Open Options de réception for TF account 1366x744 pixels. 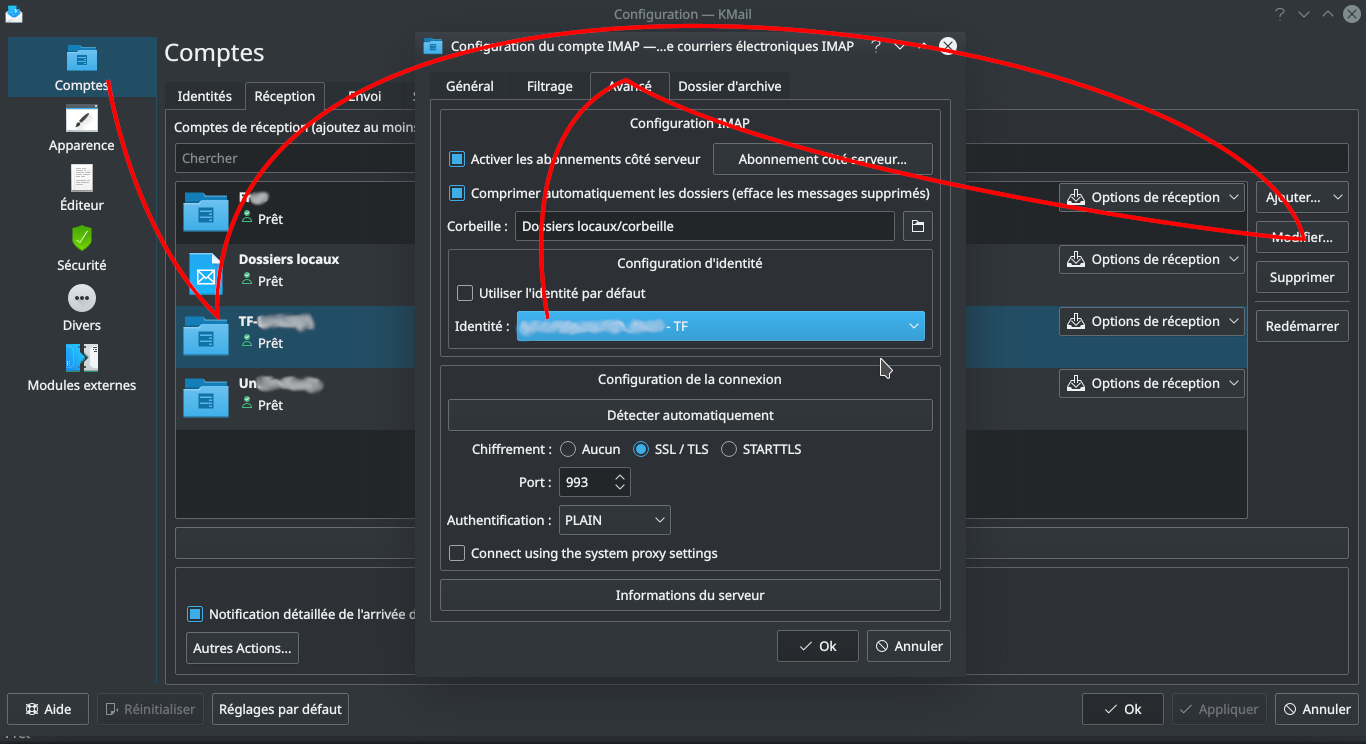1152,321
